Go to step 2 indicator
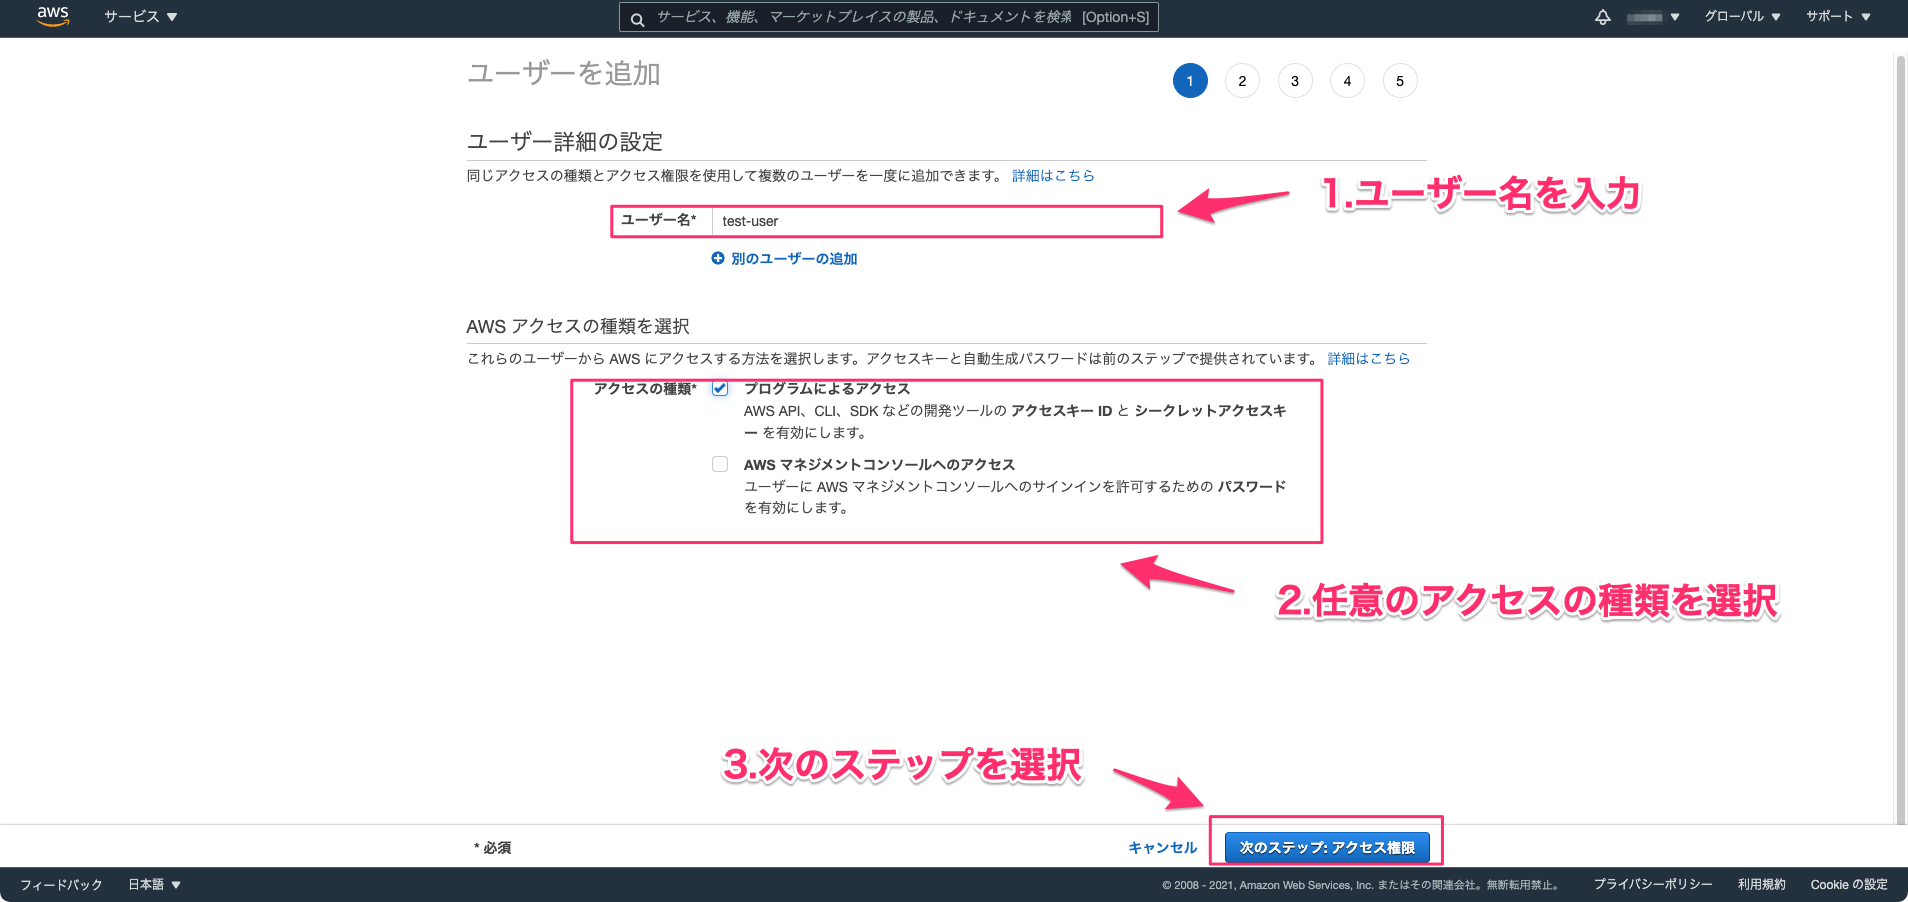The height and width of the screenshot is (902, 1908). point(1242,81)
